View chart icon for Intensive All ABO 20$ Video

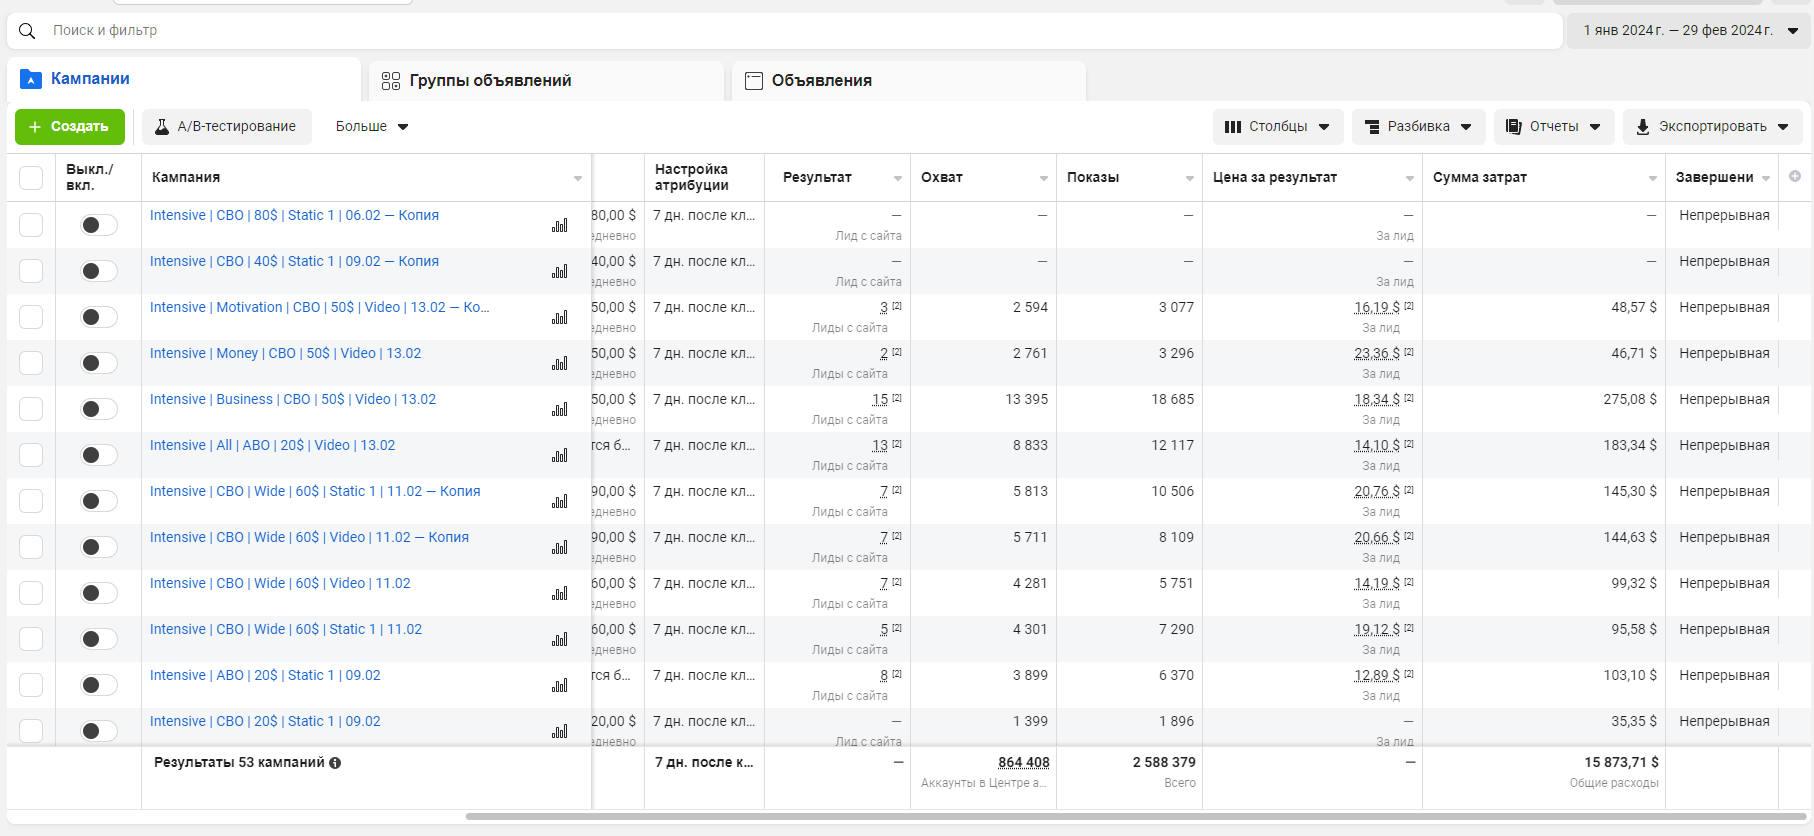(x=560, y=456)
